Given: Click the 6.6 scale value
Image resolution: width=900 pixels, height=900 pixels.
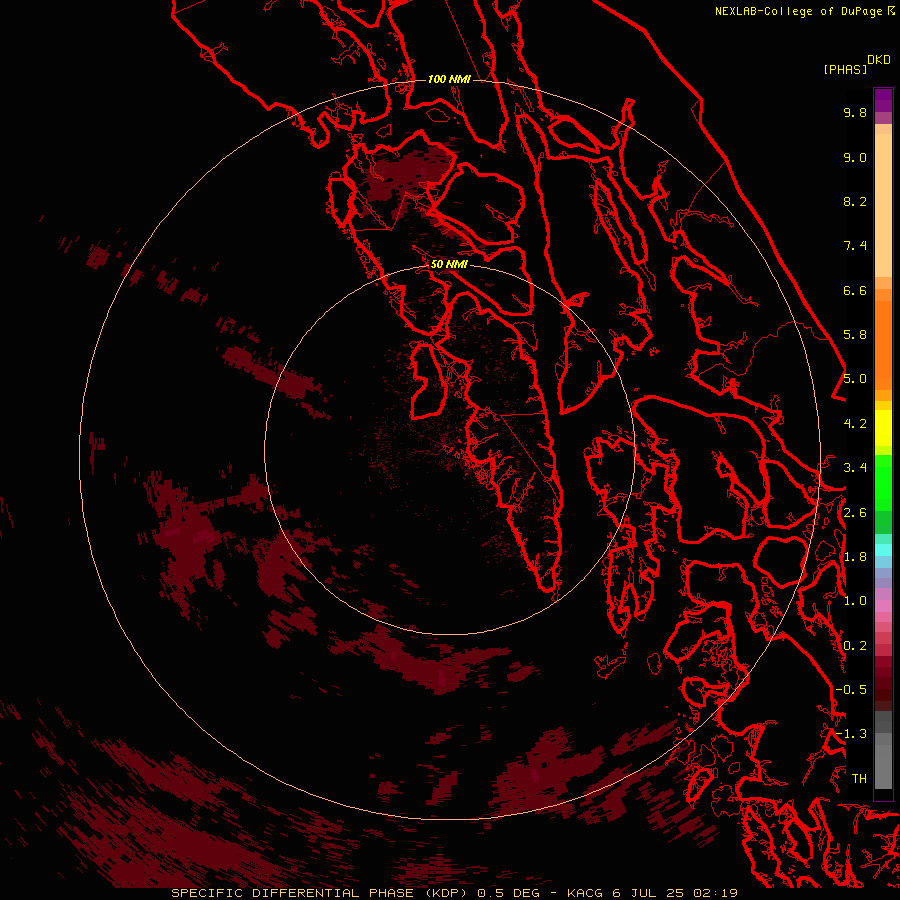Looking at the screenshot, I should point(855,290).
